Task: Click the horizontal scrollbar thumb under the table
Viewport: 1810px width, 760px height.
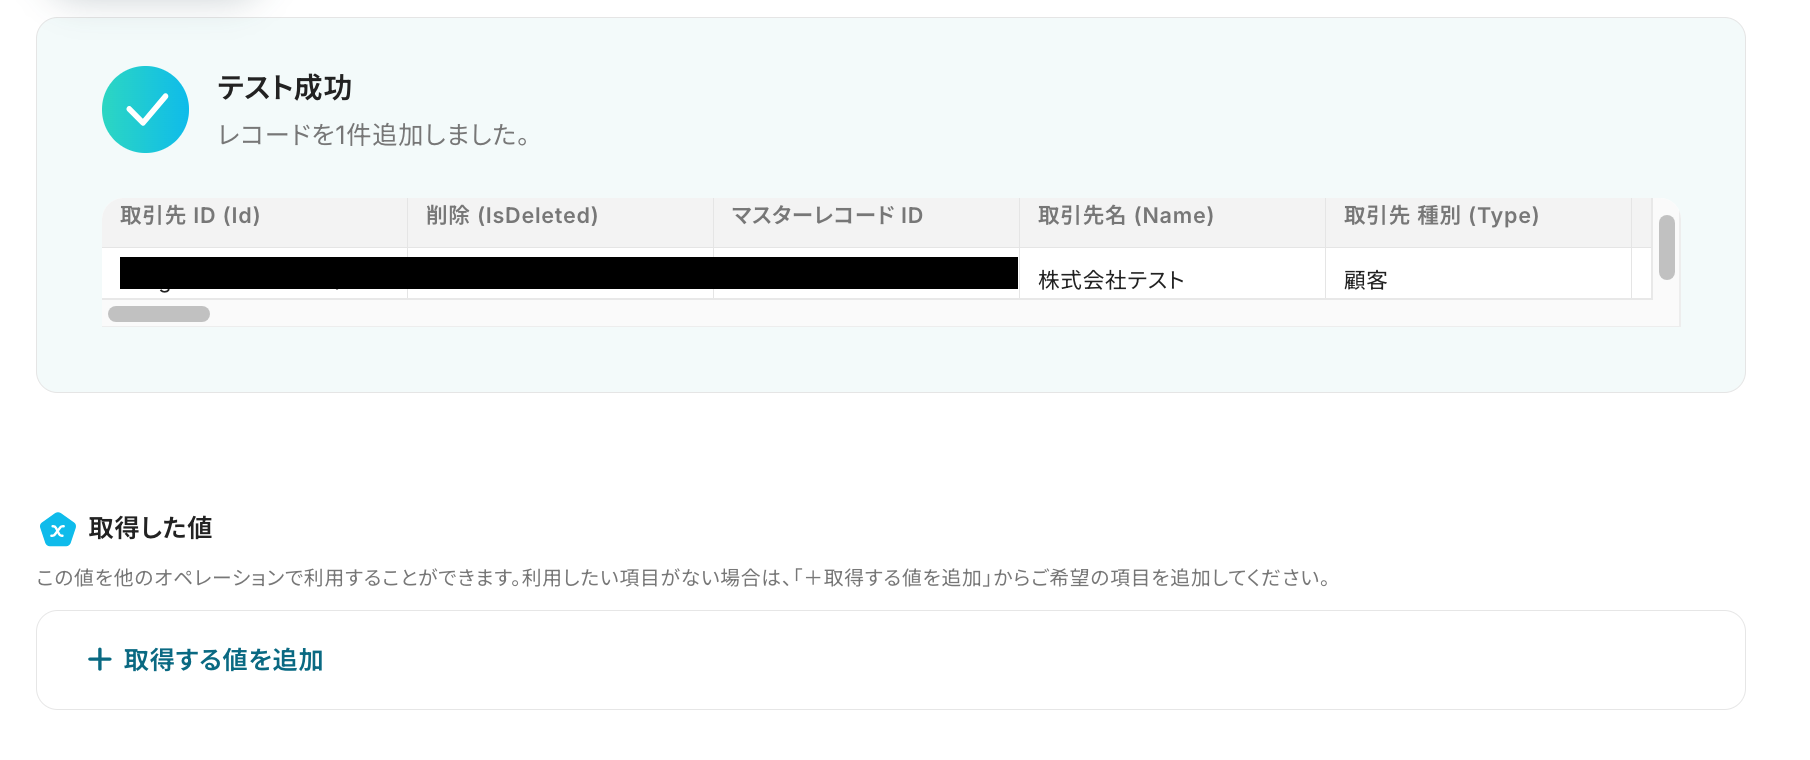Action: pos(159,314)
